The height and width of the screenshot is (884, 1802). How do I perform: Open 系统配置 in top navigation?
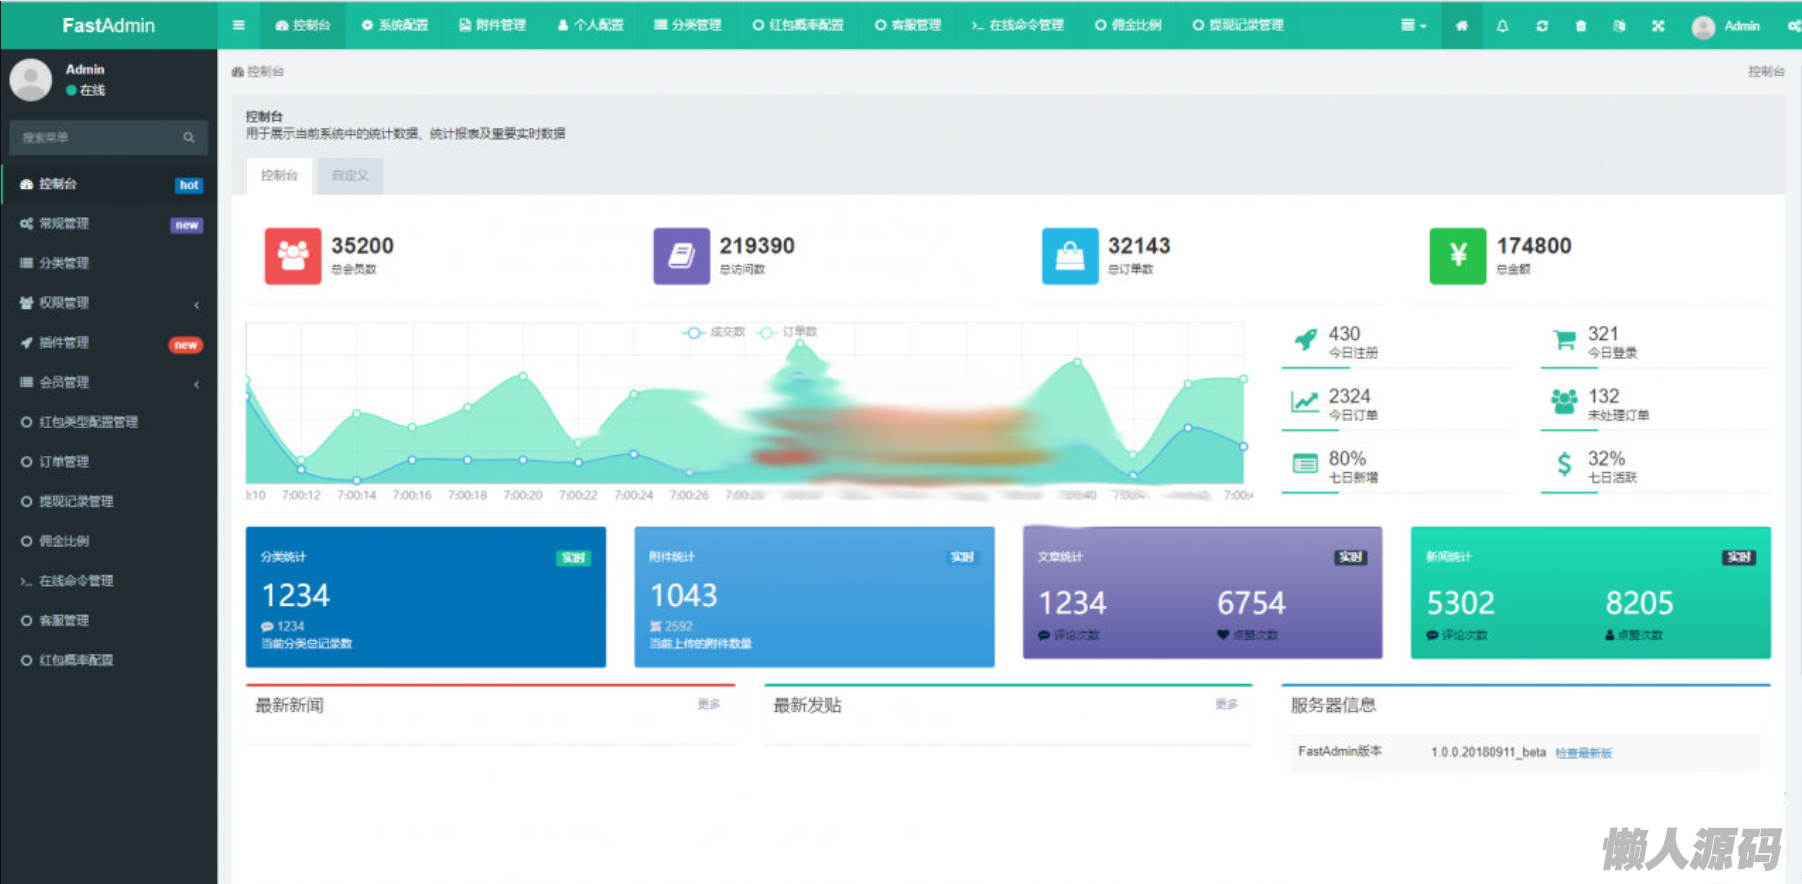tap(395, 25)
